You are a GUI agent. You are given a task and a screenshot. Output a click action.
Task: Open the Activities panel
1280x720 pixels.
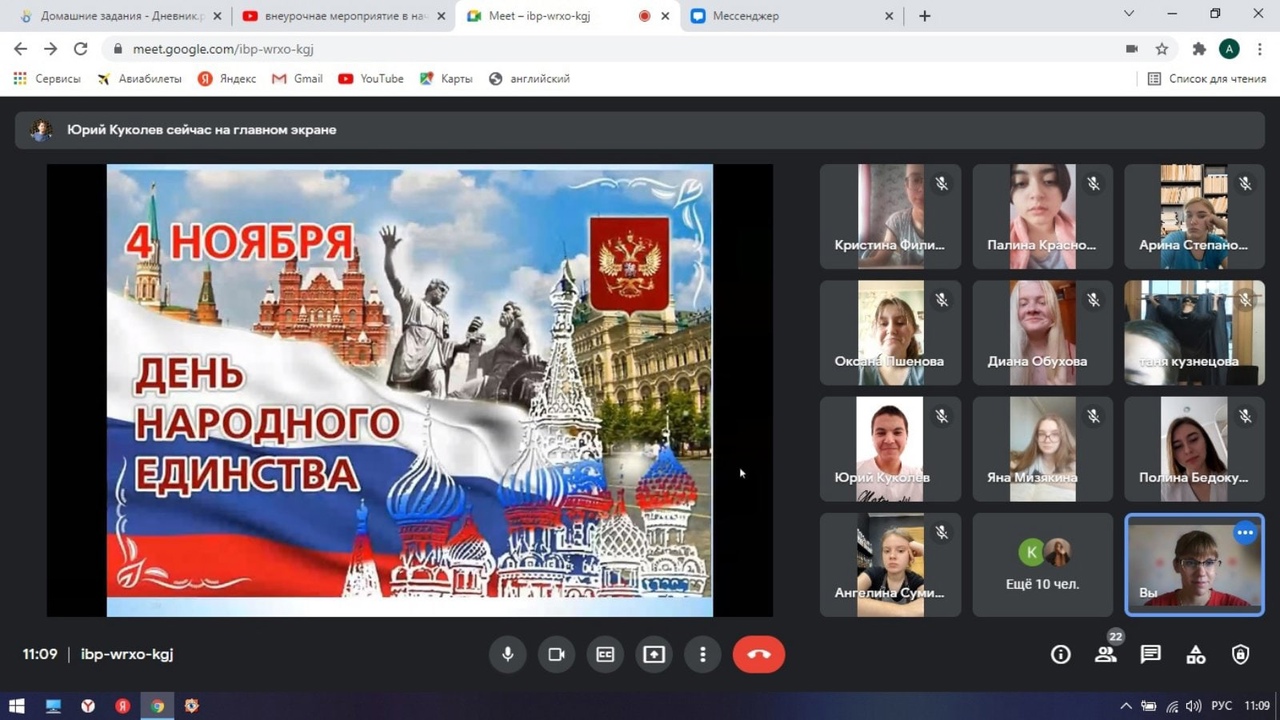point(1195,654)
